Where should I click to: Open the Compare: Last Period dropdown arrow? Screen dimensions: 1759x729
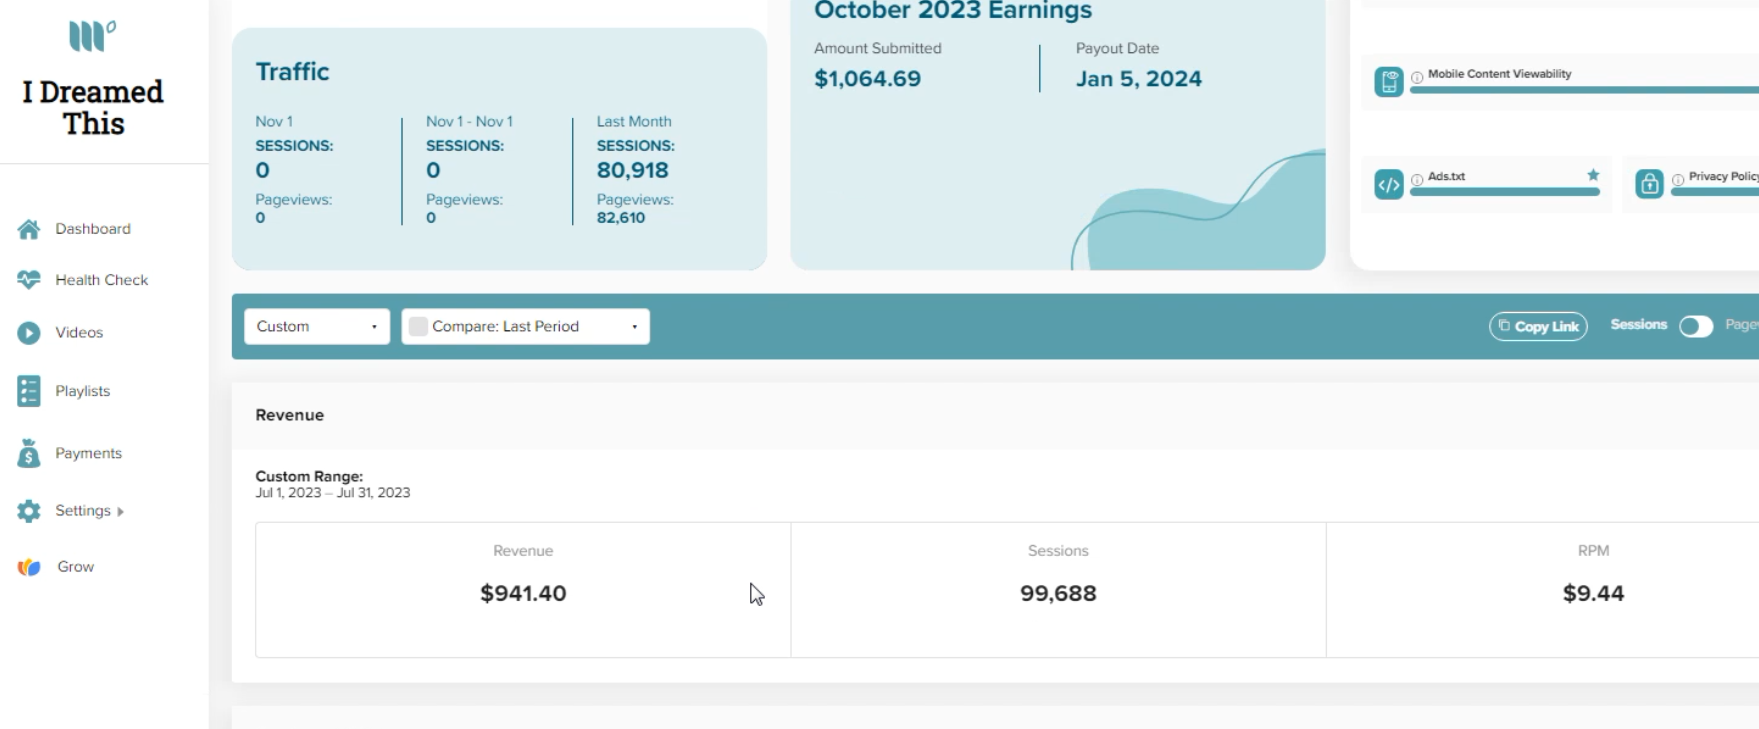634,327
